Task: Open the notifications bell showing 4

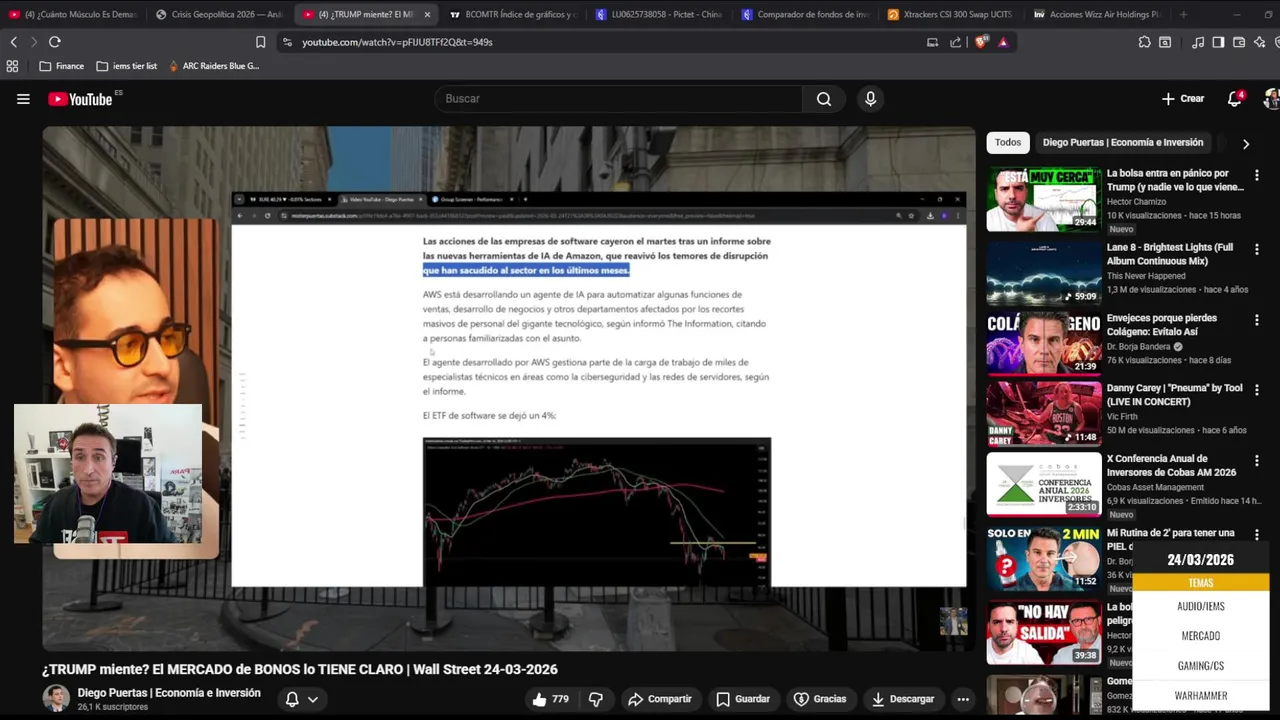Action: (x=1235, y=99)
